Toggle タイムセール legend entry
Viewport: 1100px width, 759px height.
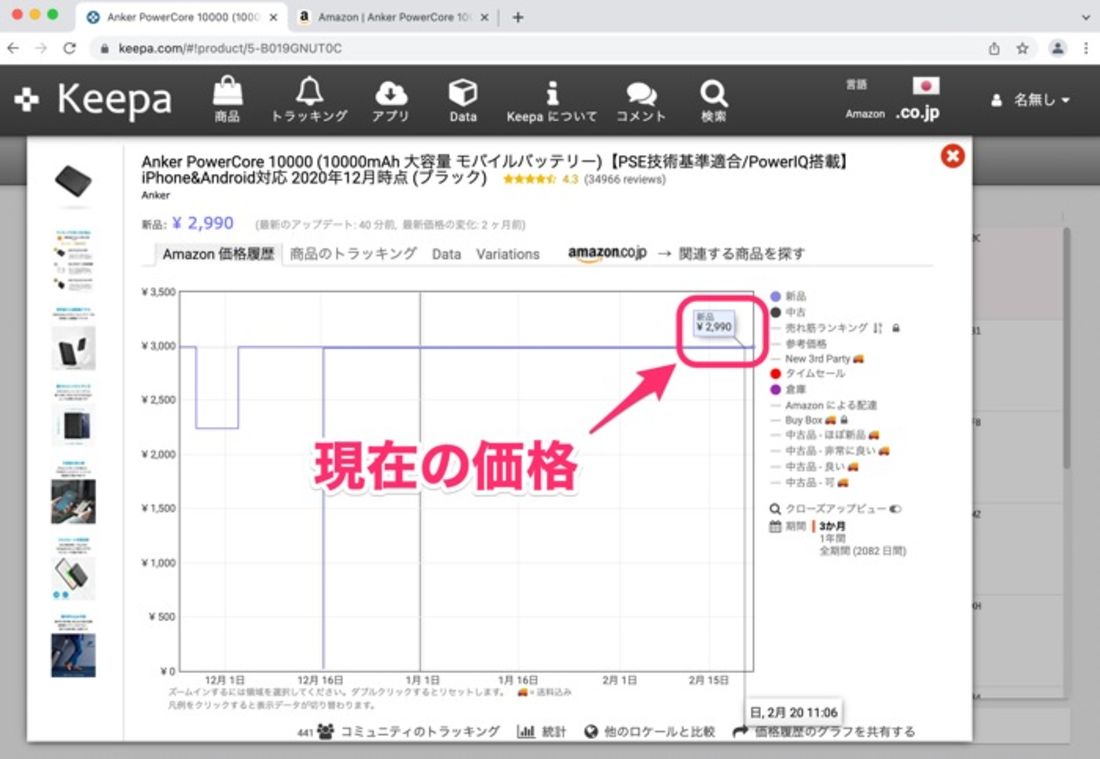[x=807, y=373]
